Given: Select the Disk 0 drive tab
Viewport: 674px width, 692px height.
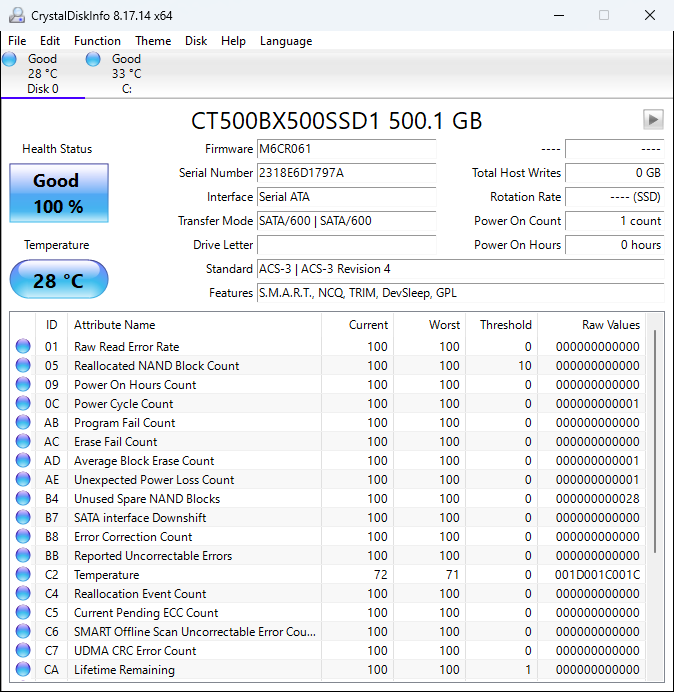Looking at the screenshot, I should (42, 74).
